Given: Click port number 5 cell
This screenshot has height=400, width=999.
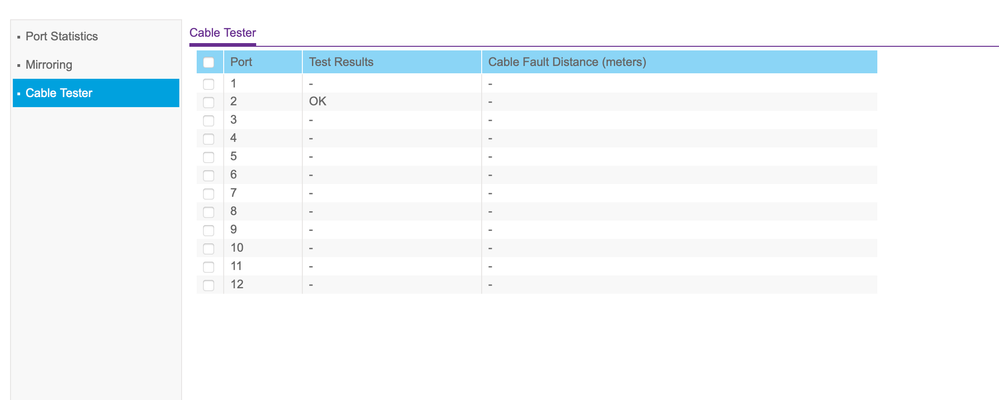Looking at the screenshot, I should pyautogui.click(x=262, y=157).
